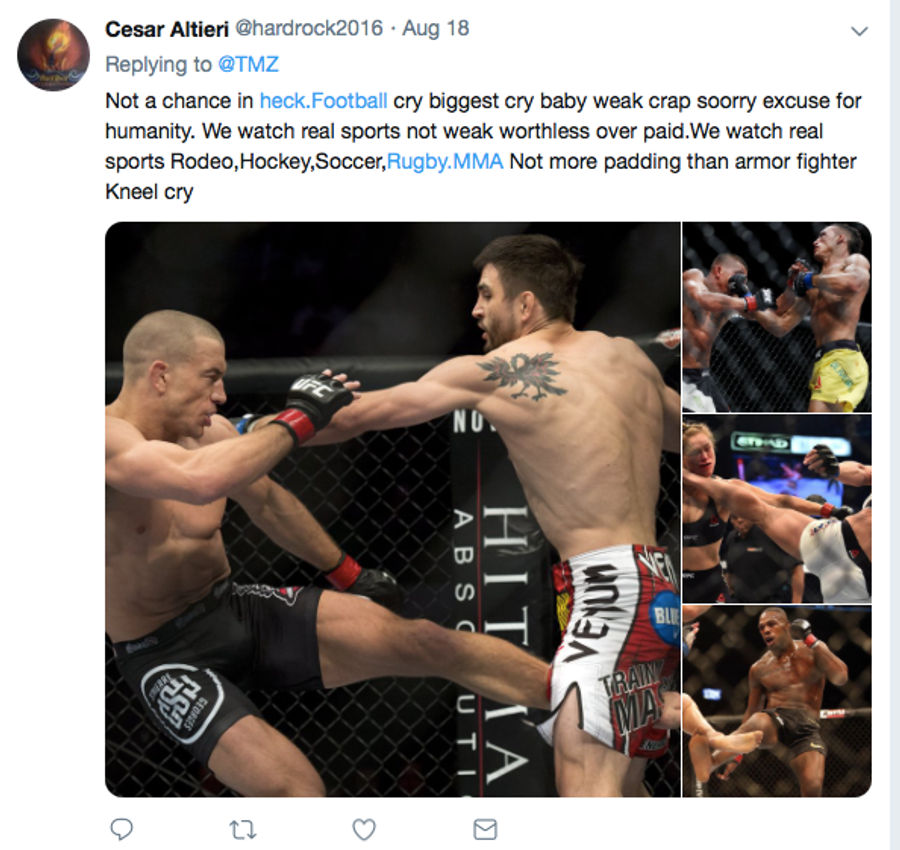Open the @hardrock2016 handle
This screenshot has height=850, width=900.
point(309,28)
